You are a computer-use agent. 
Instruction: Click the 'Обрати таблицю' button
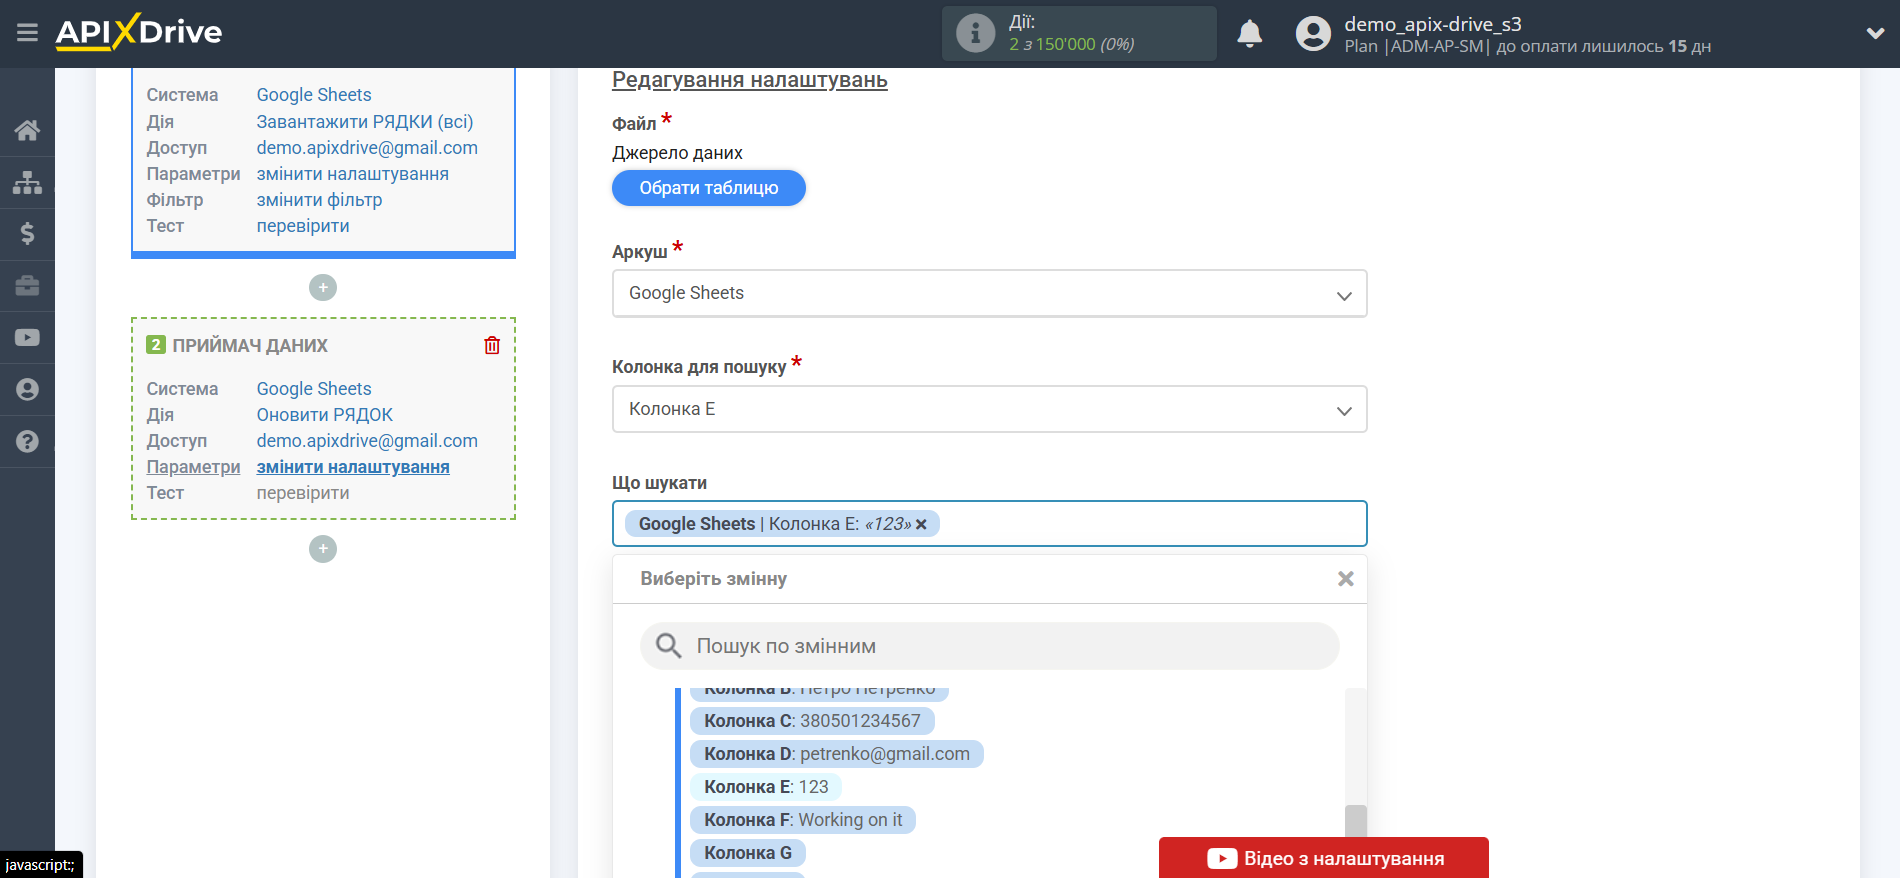coord(709,188)
